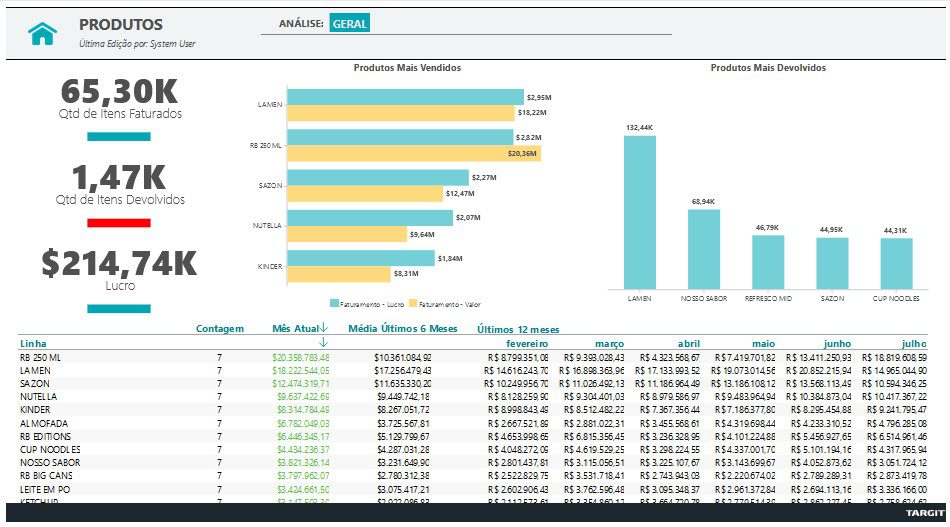Screen dimensions: 950x527
Task: Click the abril column header
Action: (689, 343)
